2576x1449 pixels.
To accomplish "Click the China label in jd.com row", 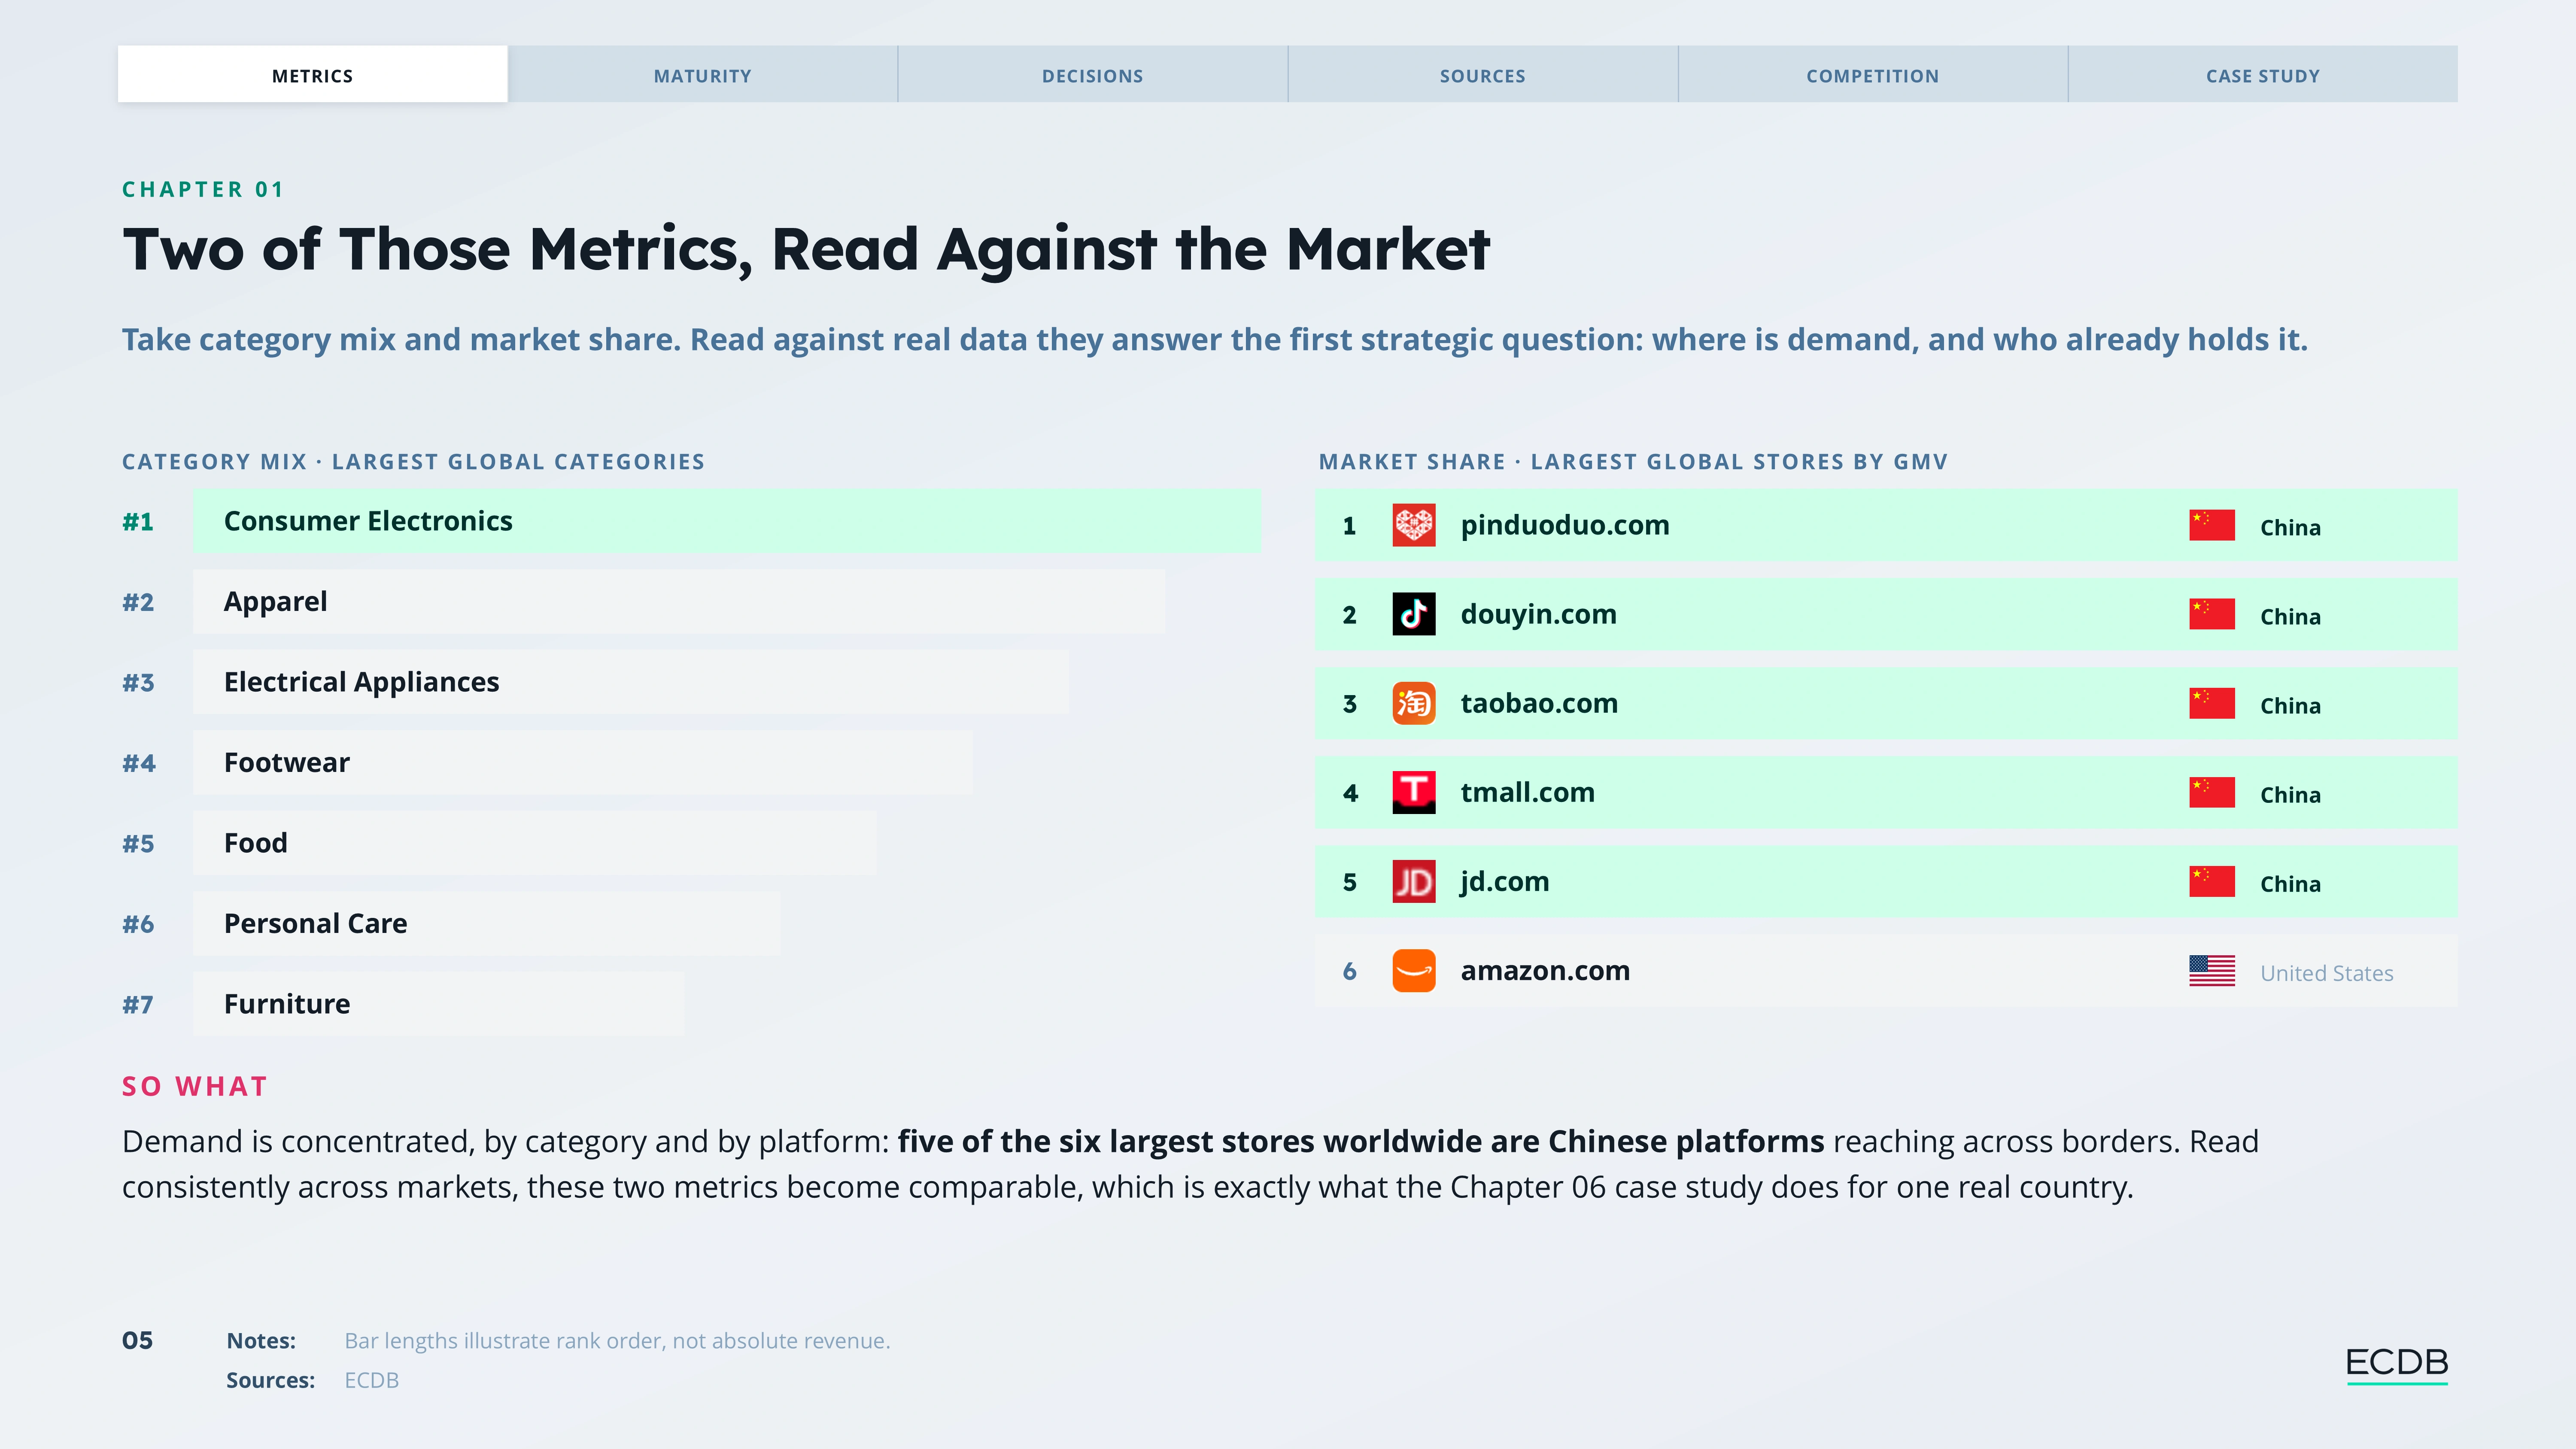I will coord(2290,884).
